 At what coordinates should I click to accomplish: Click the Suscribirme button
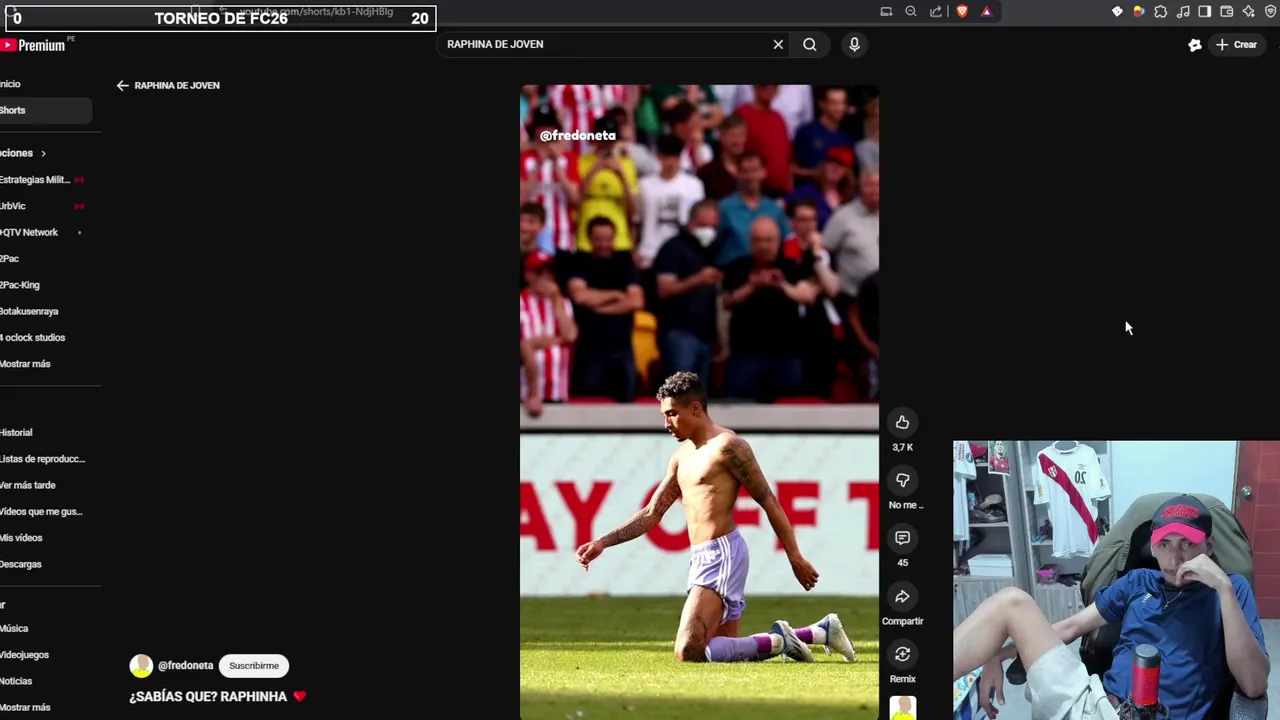tap(254, 666)
